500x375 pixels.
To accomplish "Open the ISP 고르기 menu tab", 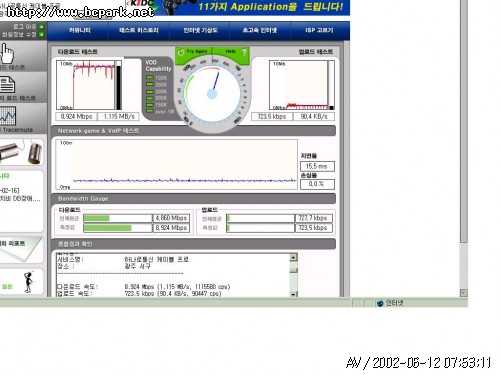I will point(319,30).
